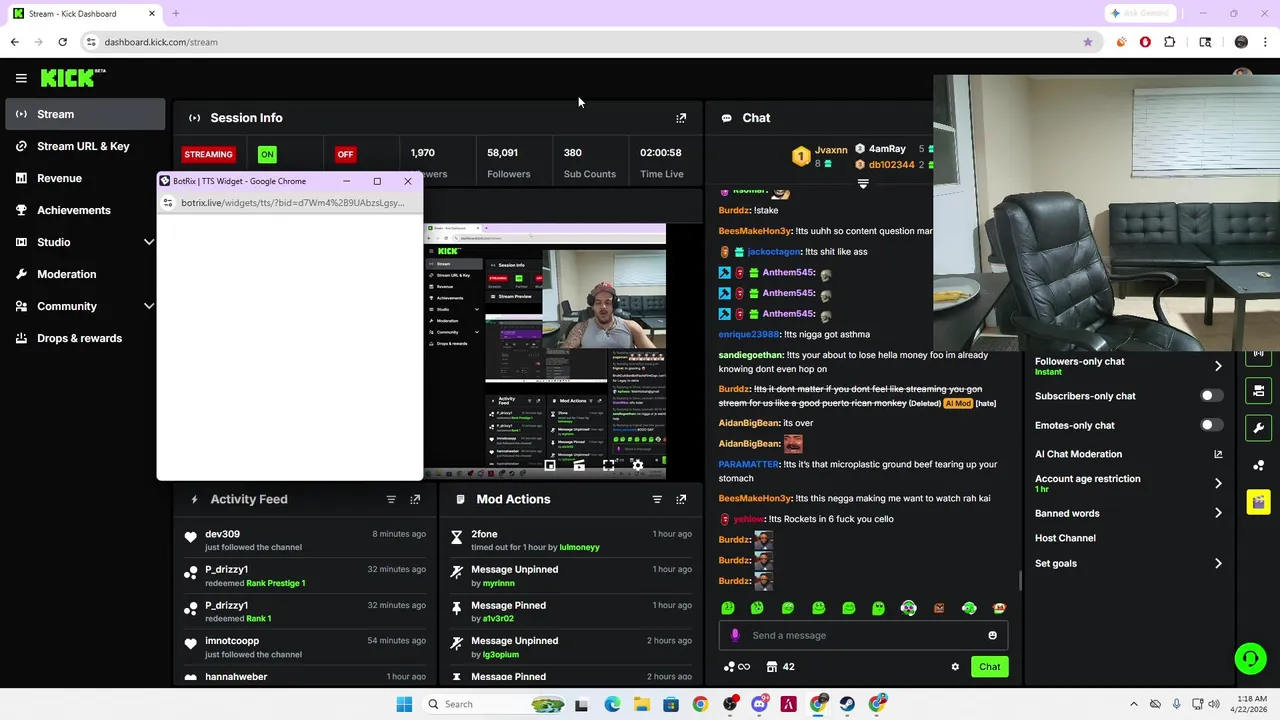
Task: Bookmark page with the star icon
Action: (x=1088, y=42)
